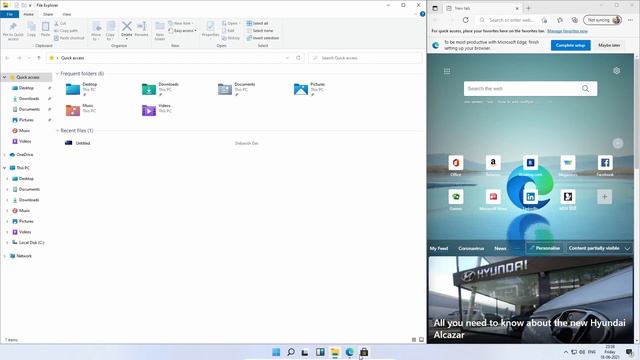Screen dimensions: 640x360
Task: Click Invert selection in the ribbon
Action: click(x=263, y=38)
